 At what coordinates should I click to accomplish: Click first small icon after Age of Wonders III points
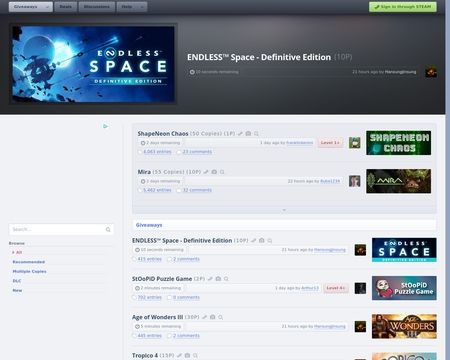click(x=204, y=317)
